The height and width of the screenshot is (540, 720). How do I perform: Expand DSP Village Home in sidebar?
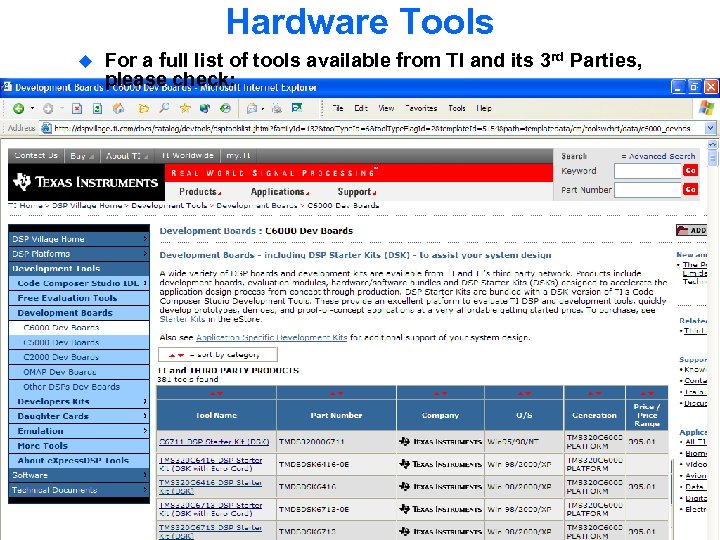coord(79,239)
